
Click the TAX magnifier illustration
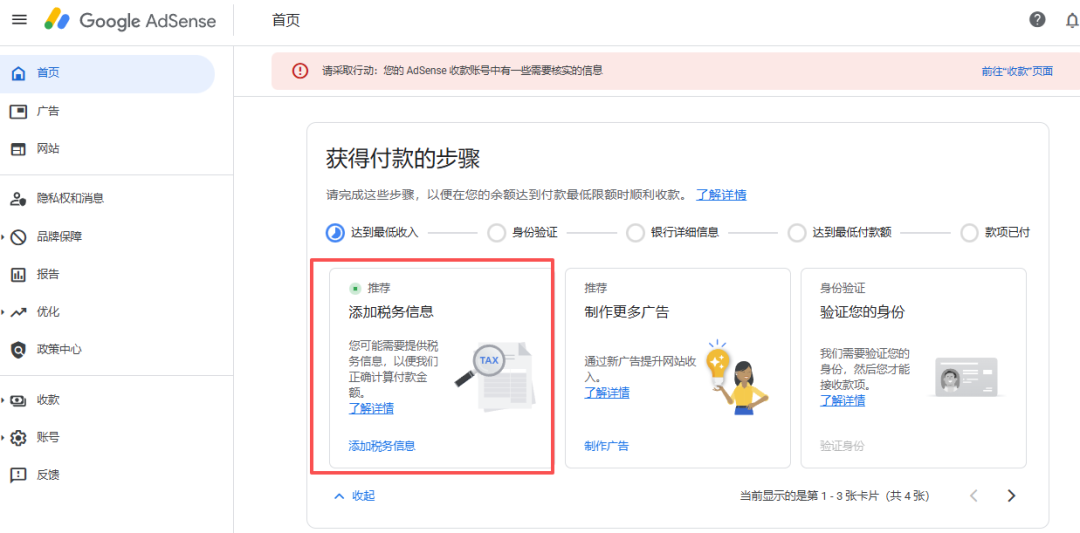pos(495,377)
